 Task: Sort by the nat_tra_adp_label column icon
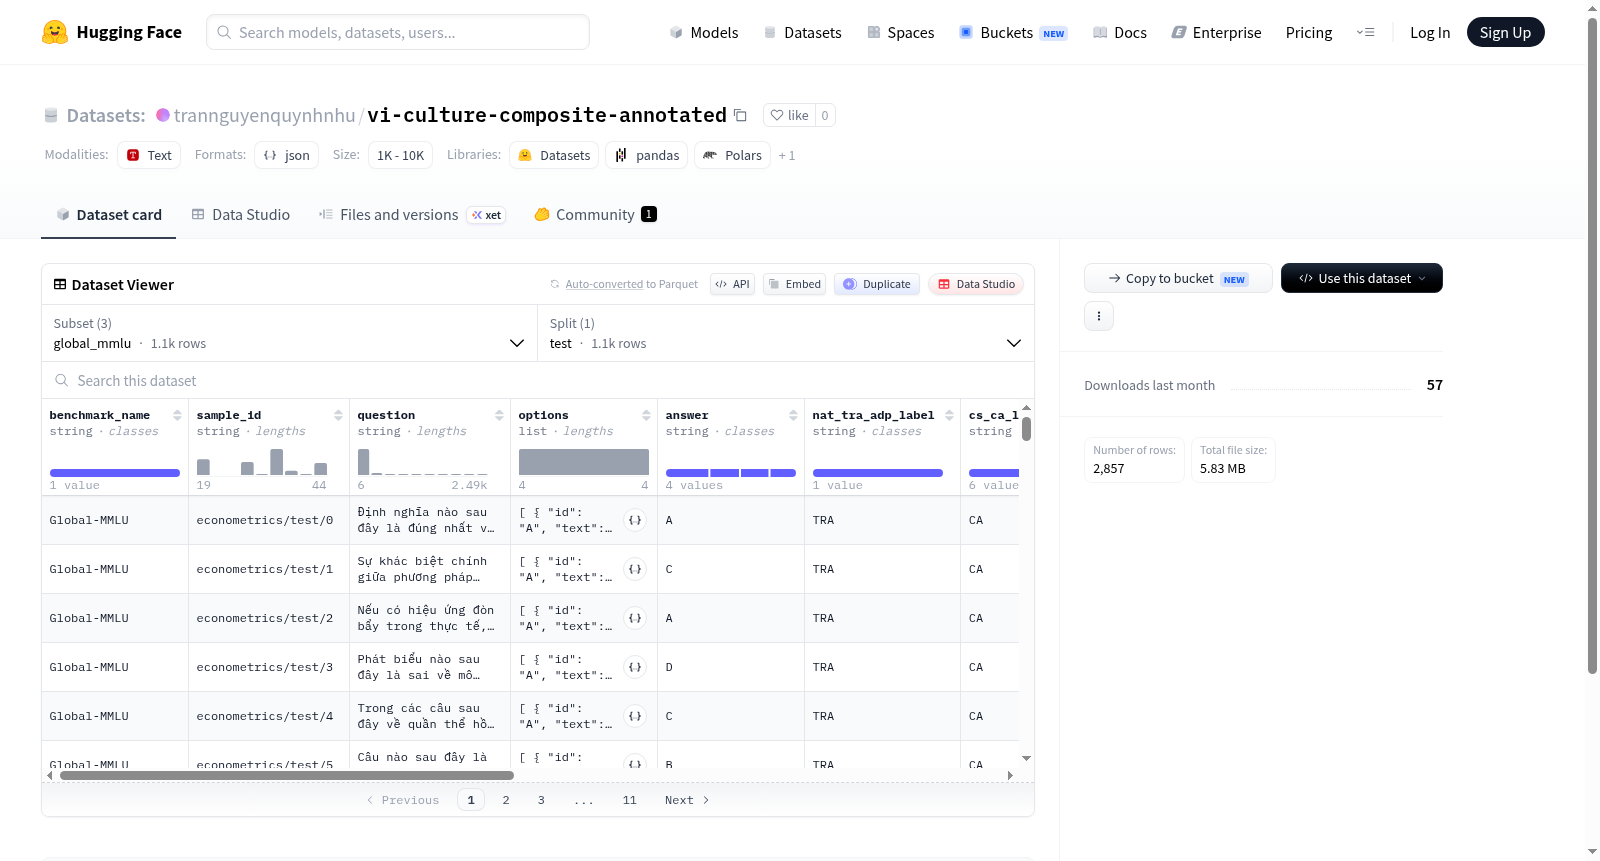coord(949,415)
